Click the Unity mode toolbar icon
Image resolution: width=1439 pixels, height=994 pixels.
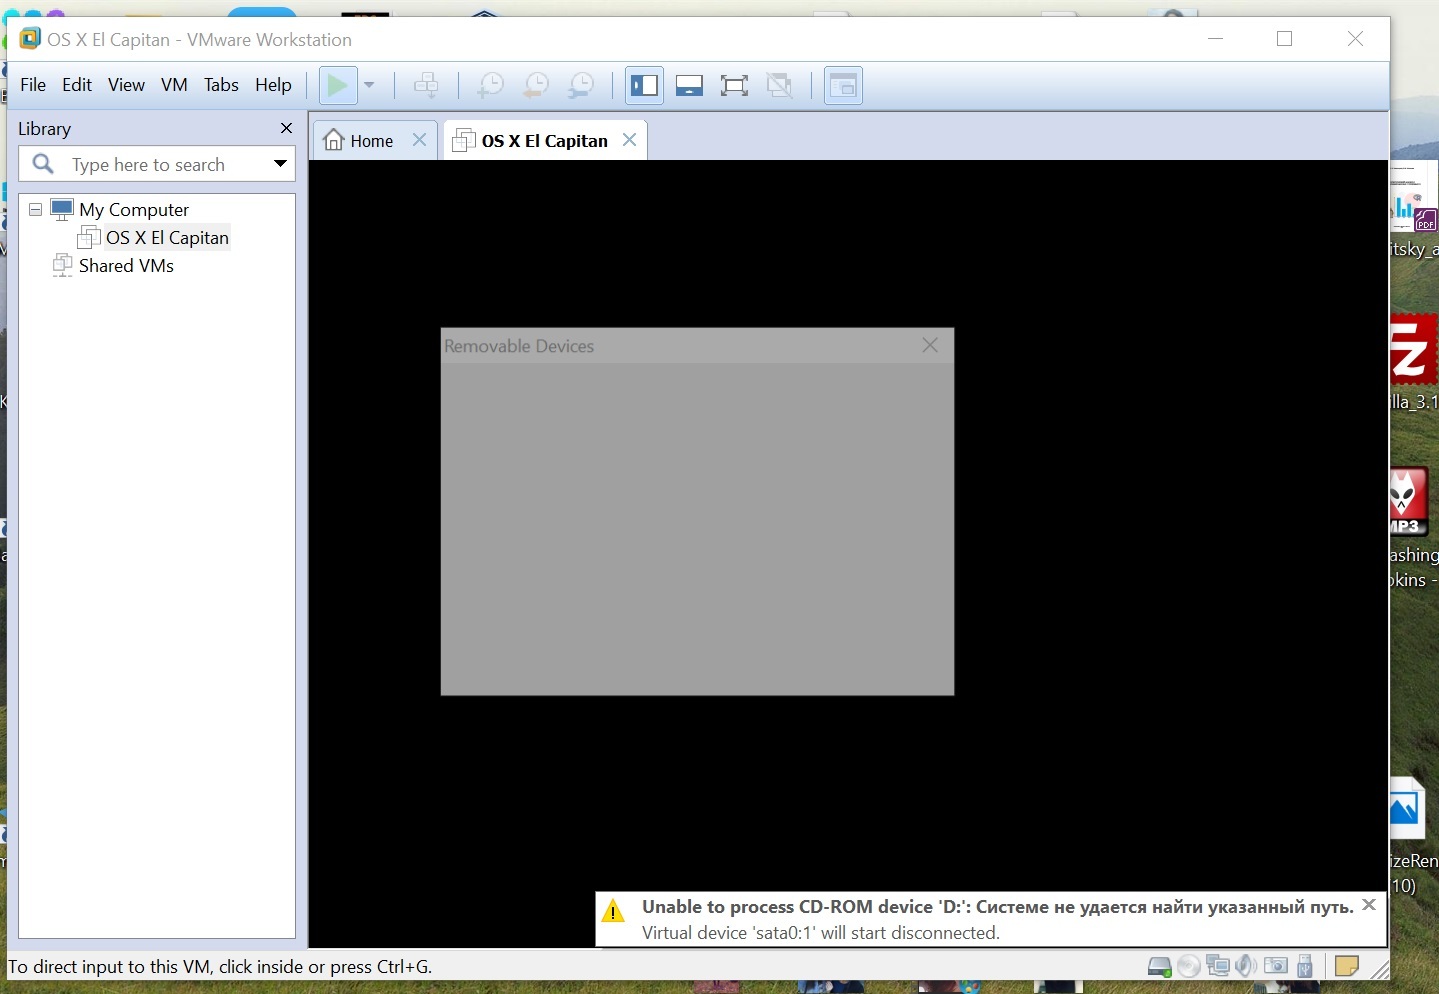coord(779,85)
